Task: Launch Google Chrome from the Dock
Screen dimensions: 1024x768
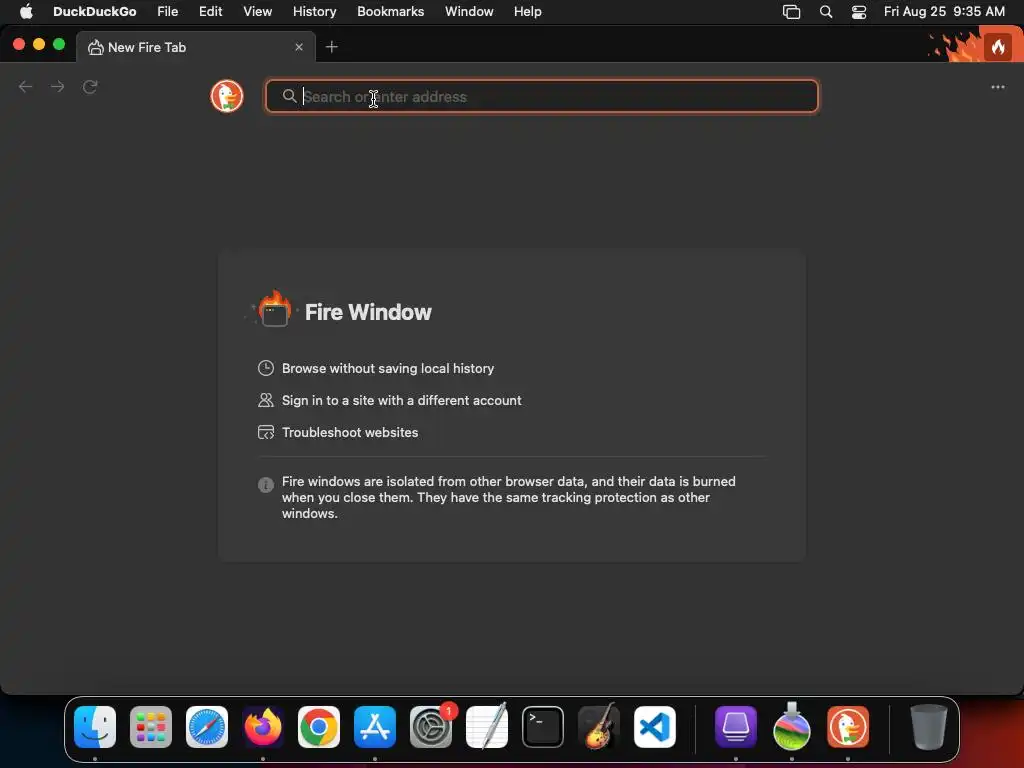Action: [x=319, y=727]
